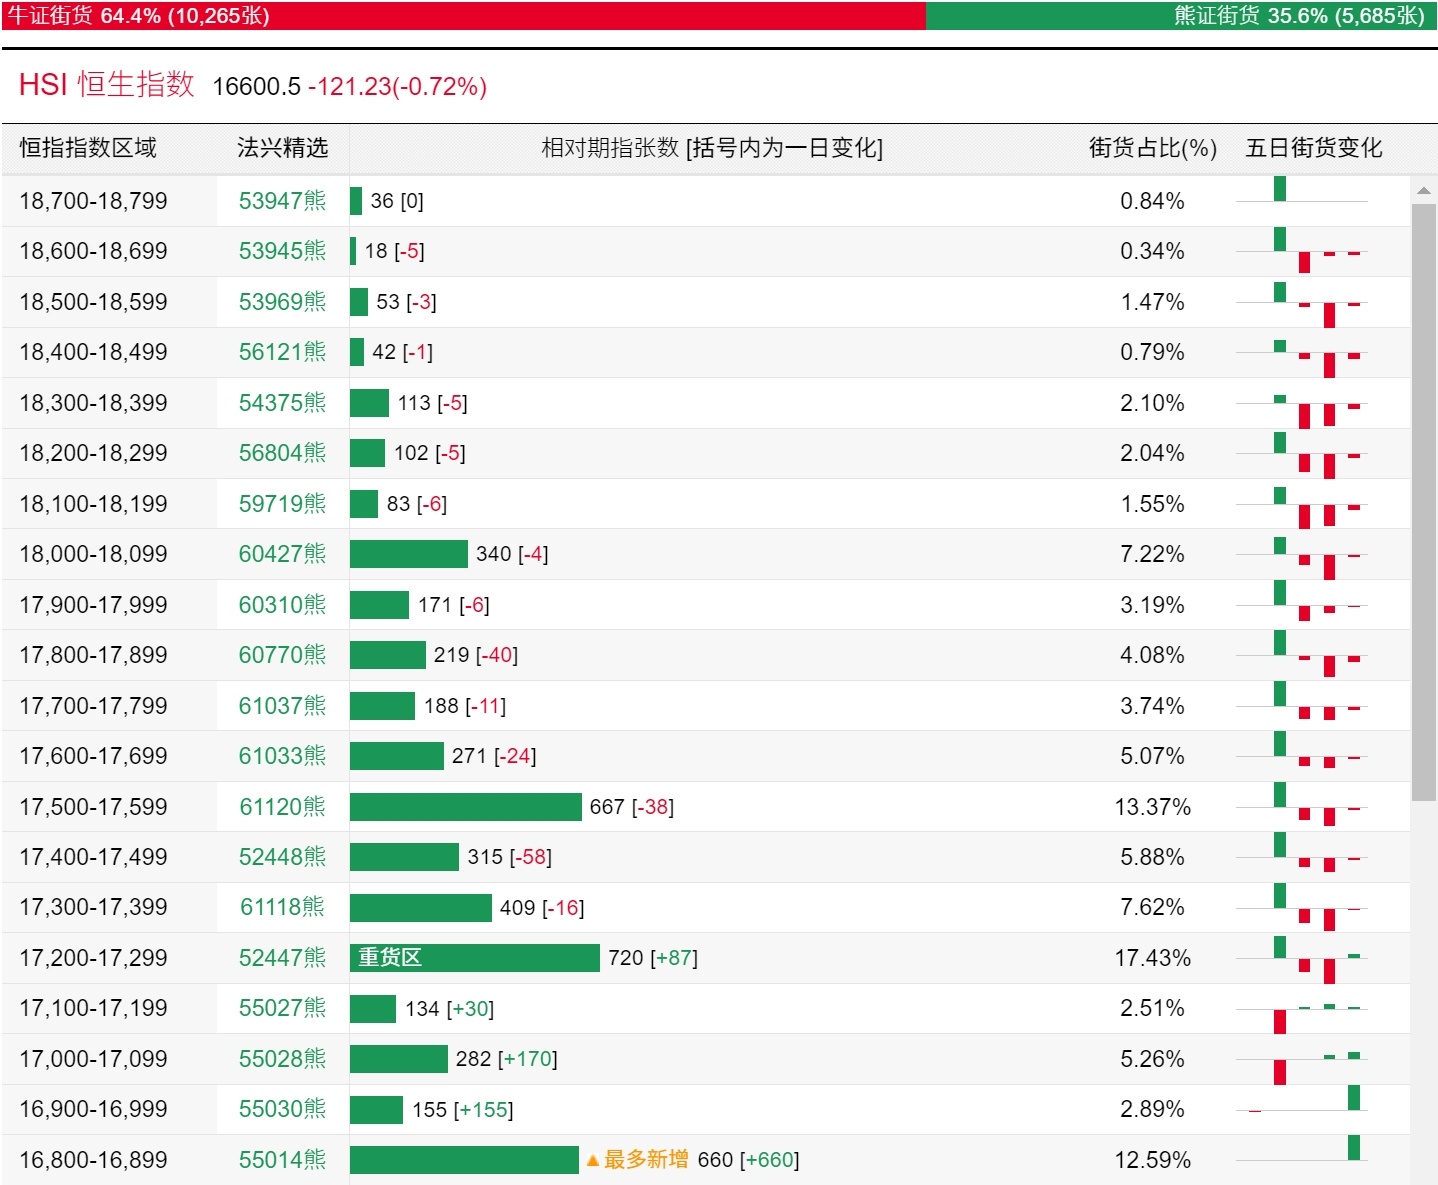Click the 7.62% share value
Image resolution: width=1438 pixels, height=1185 pixels.
coord(1152,907)
